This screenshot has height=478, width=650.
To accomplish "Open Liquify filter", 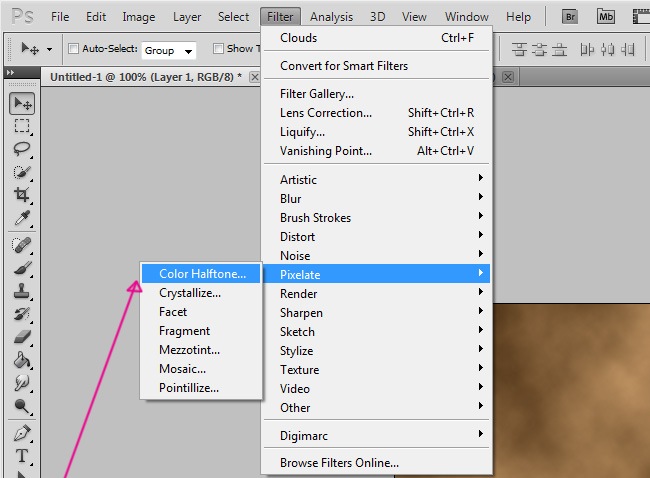I will point(376,132).
